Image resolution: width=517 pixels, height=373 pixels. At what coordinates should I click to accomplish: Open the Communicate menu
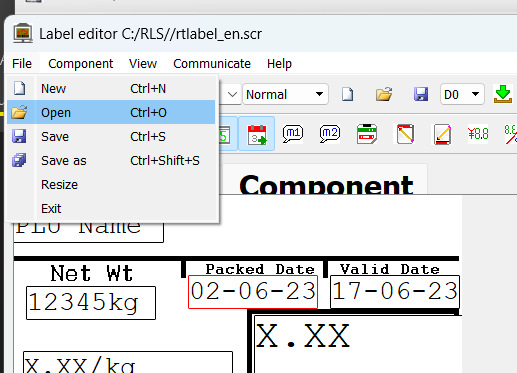pos(212,63)
